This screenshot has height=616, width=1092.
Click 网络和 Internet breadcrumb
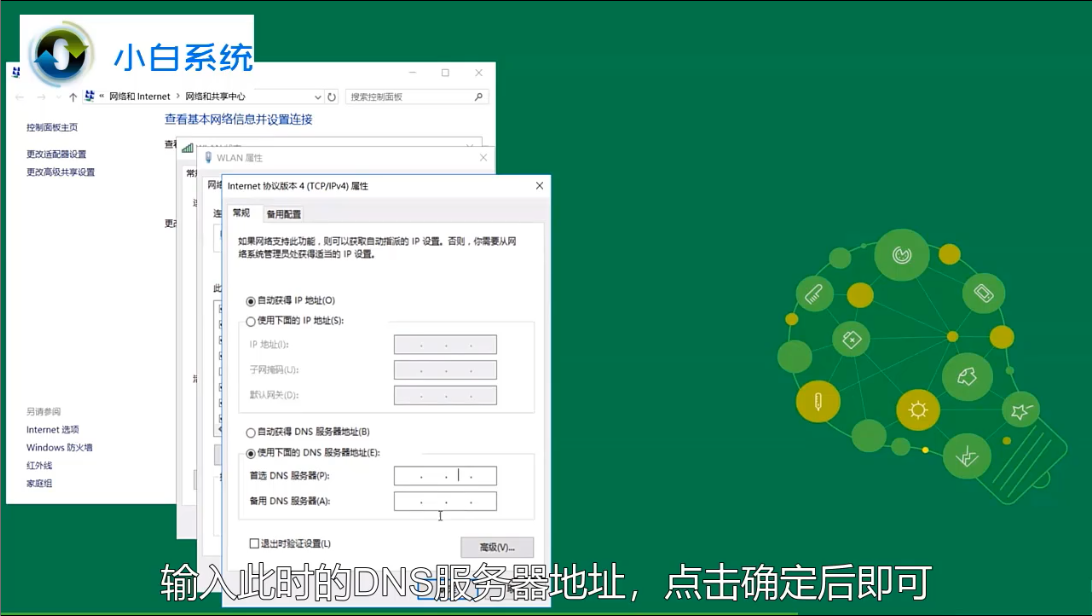[139, 97]
